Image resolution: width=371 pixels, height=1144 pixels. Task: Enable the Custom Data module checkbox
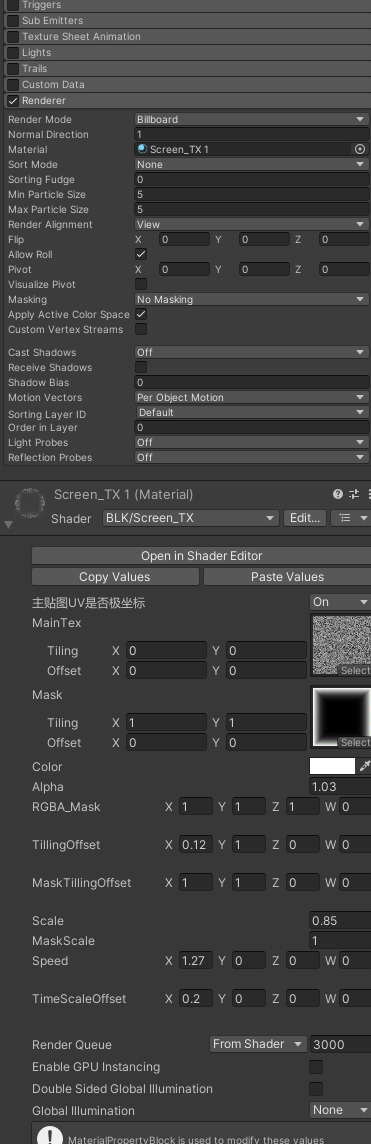pos(13,85)
